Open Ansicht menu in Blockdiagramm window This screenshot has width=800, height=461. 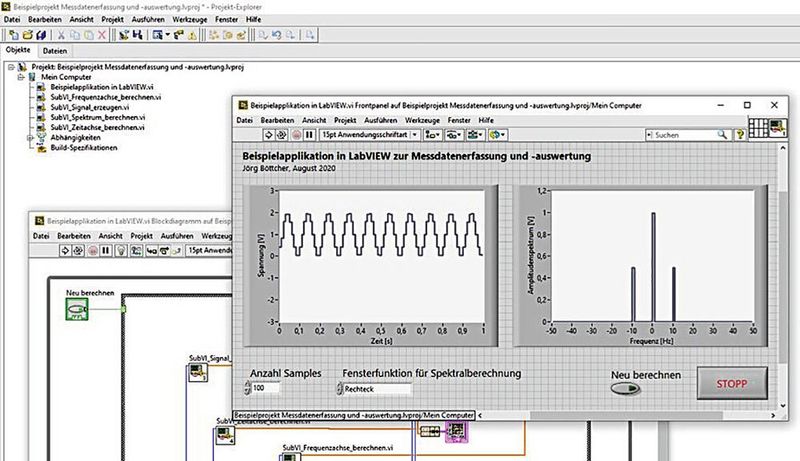[x=111, y=236]
